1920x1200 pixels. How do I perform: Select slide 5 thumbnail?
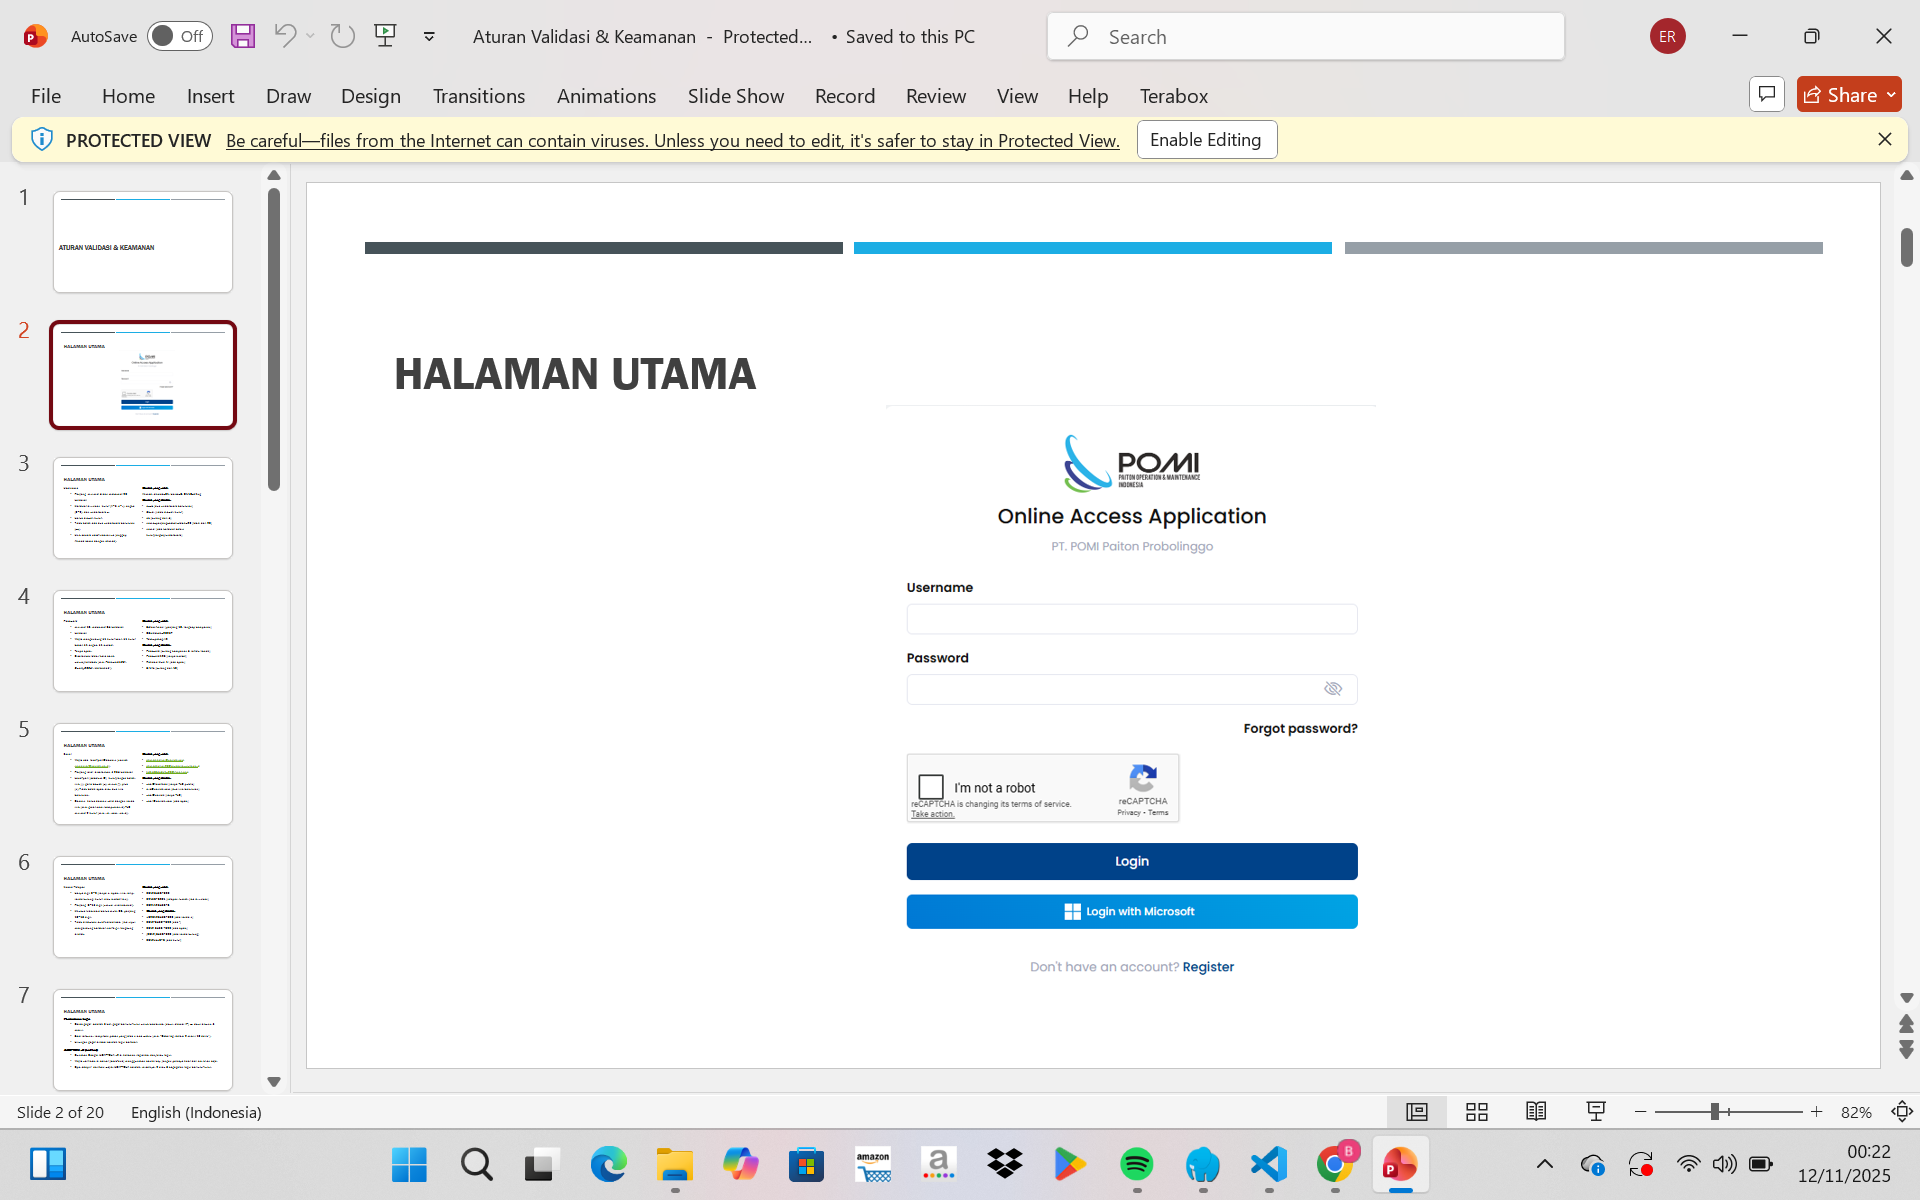pyautogui.click(x=143, y=774)
